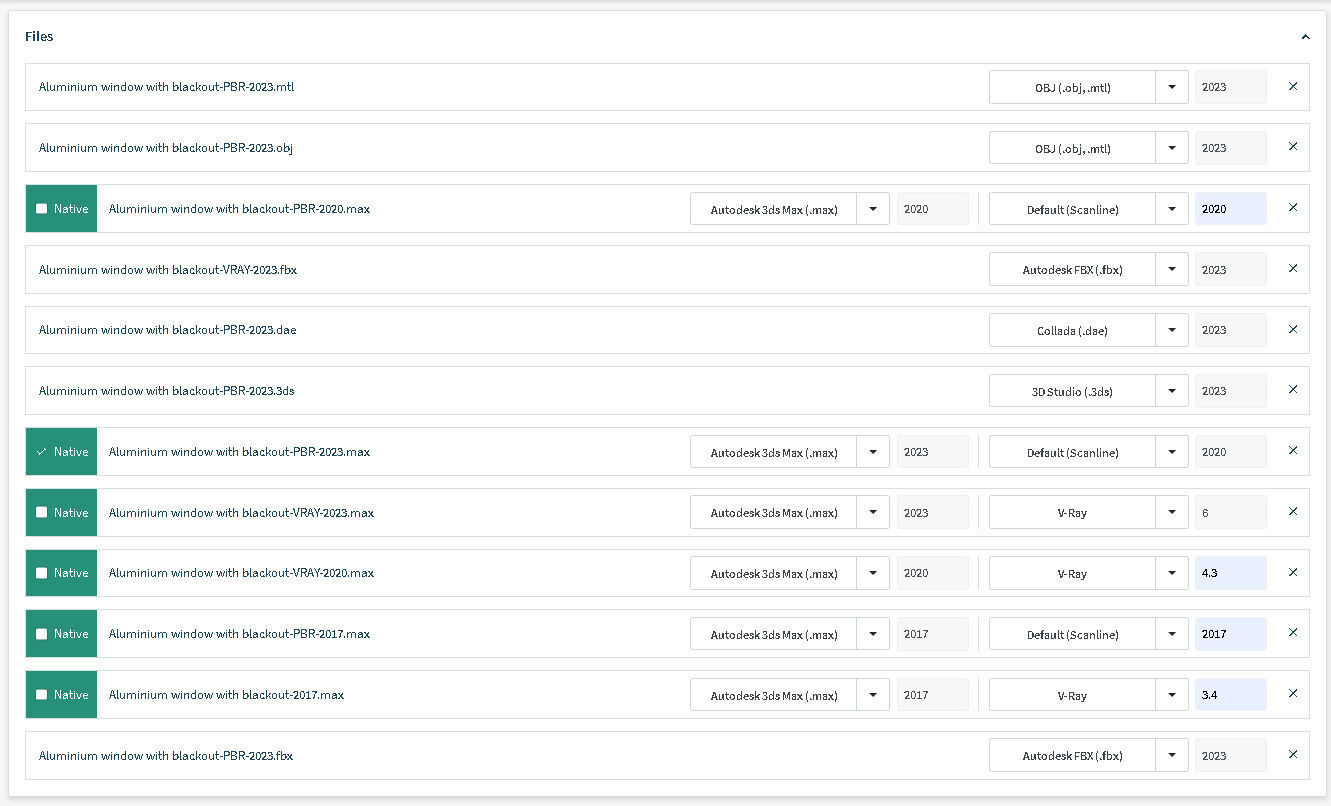Viewport: 1331px width, 806px height.
Task: Open V-Ray renderer dropdown for blackout-2017.max
Action: point(1172,695)
